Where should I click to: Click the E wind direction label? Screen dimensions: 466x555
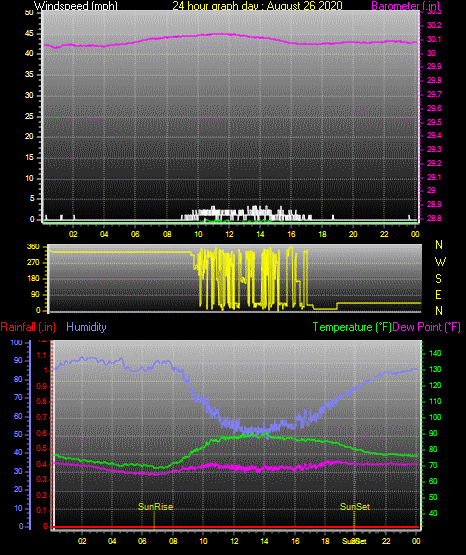pos(438,295)
